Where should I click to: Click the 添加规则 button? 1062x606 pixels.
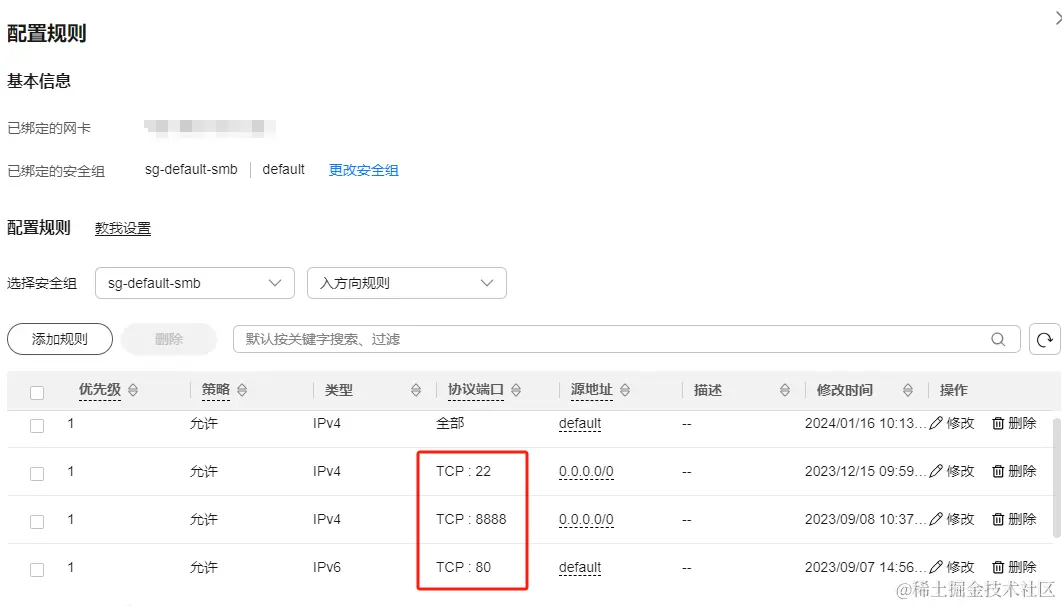click(x=60, y=339)
